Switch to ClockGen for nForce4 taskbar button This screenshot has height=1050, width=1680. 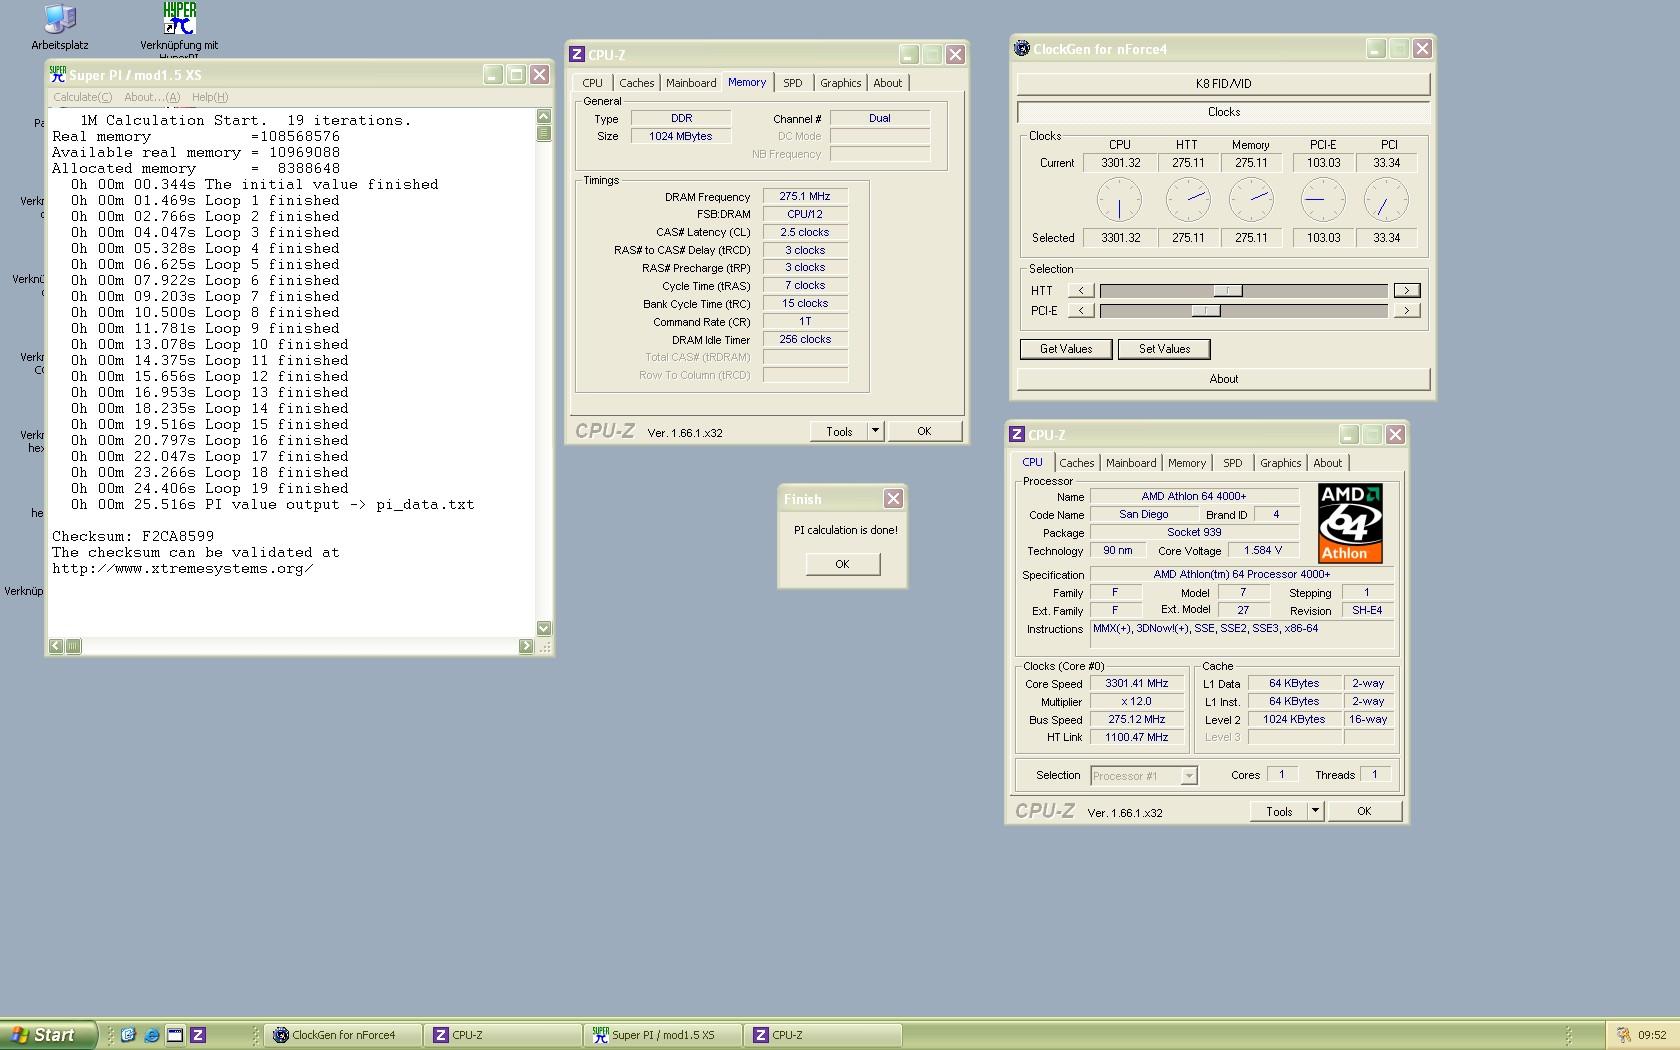343,1035
